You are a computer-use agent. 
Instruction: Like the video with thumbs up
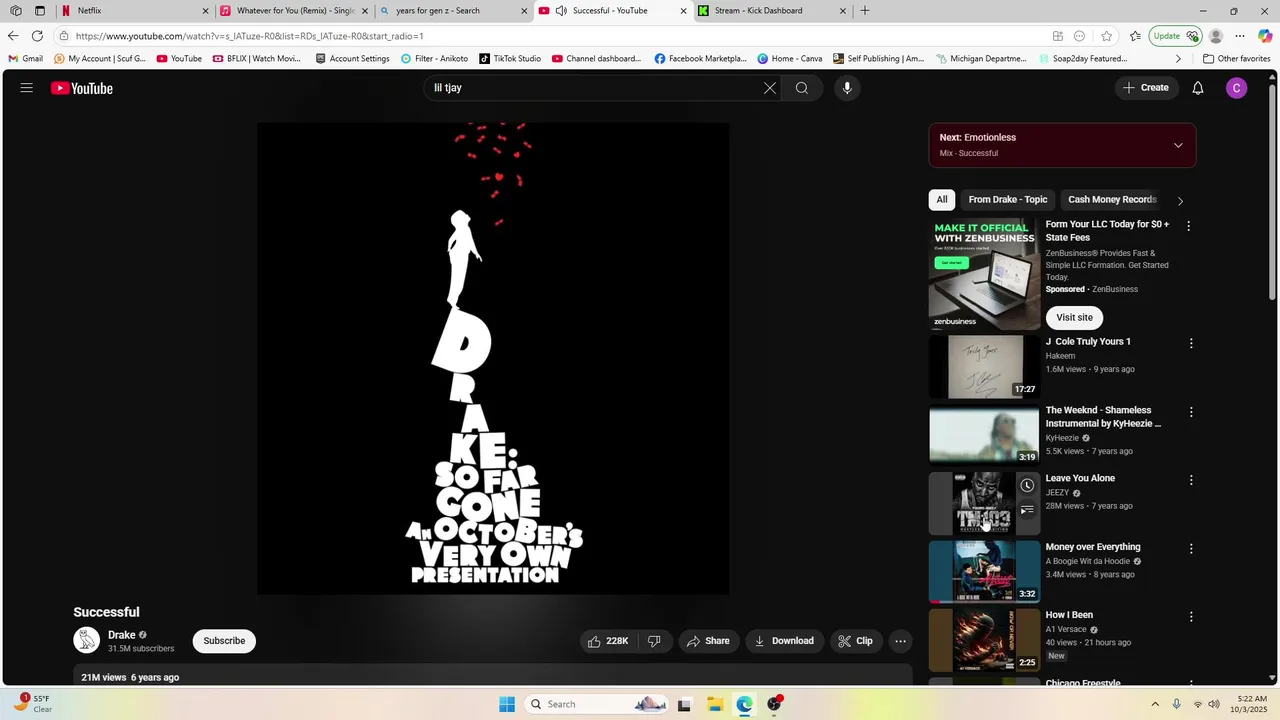608,641
